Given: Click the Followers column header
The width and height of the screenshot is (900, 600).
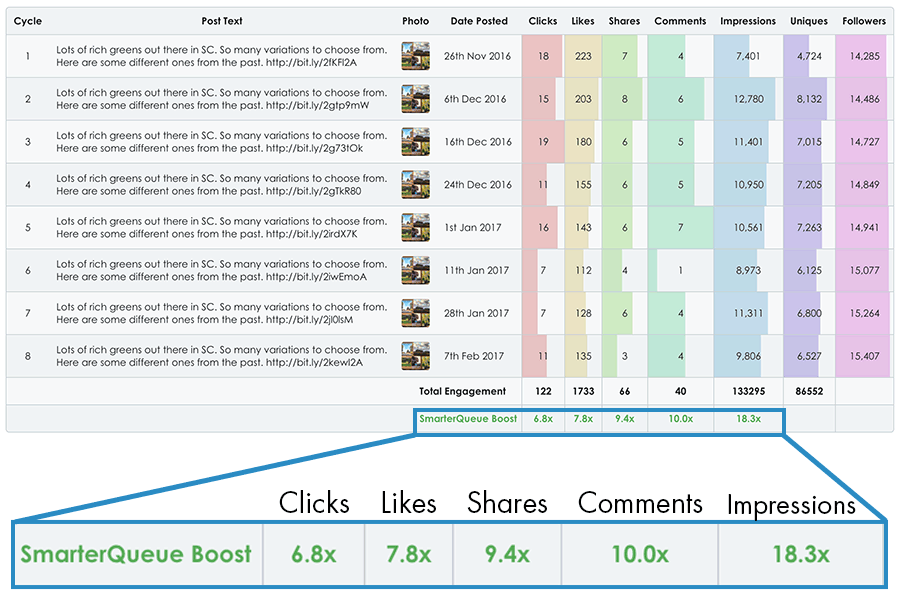Looking at the screenshot, I should (x=864, y=21).
